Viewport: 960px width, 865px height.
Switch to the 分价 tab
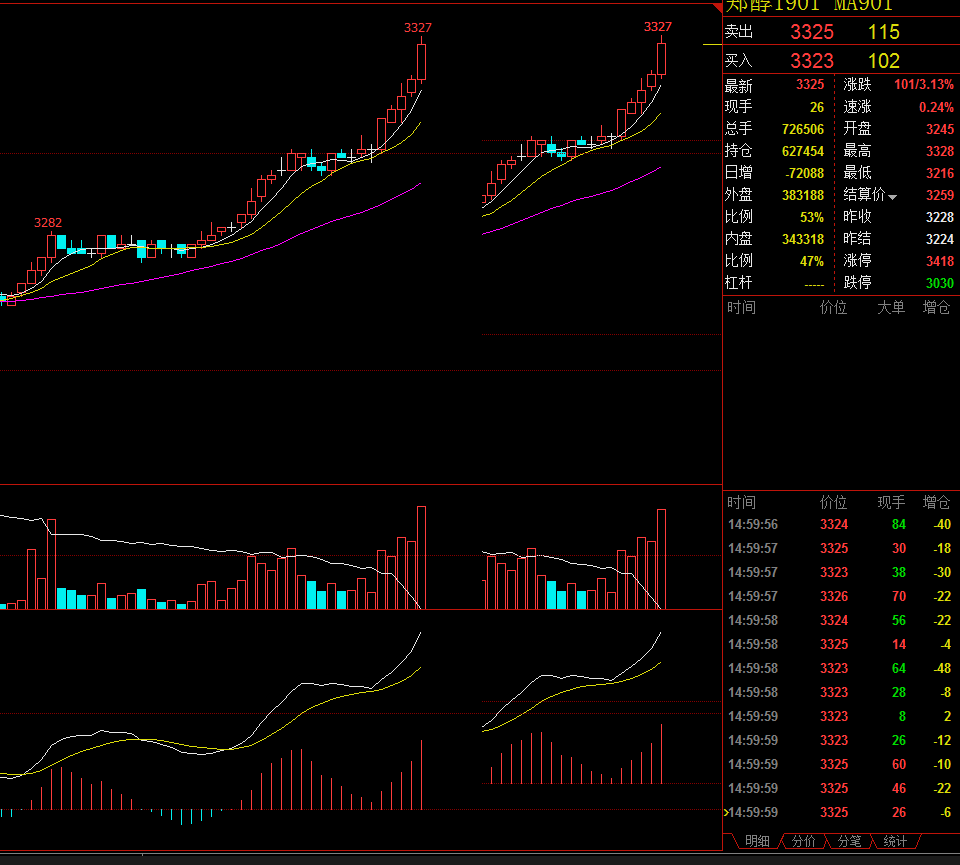[x=802, y=842]
